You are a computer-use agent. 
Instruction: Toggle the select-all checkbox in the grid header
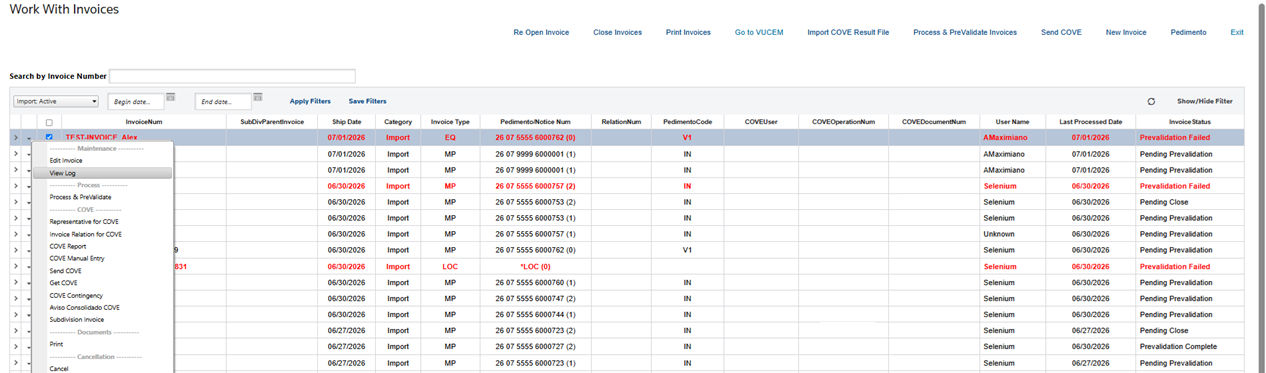coord(49,122)
